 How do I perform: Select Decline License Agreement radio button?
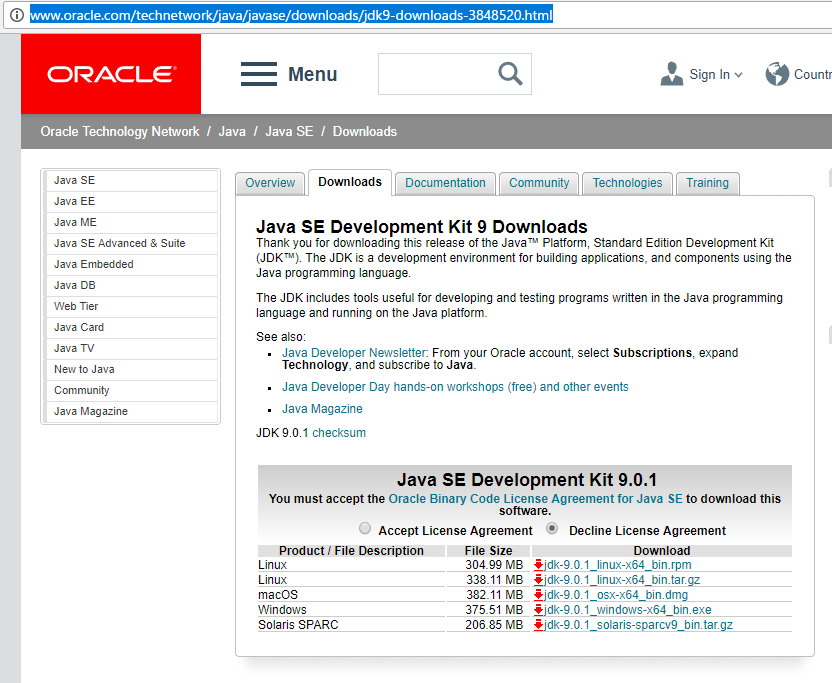click(x=552, y=528)
